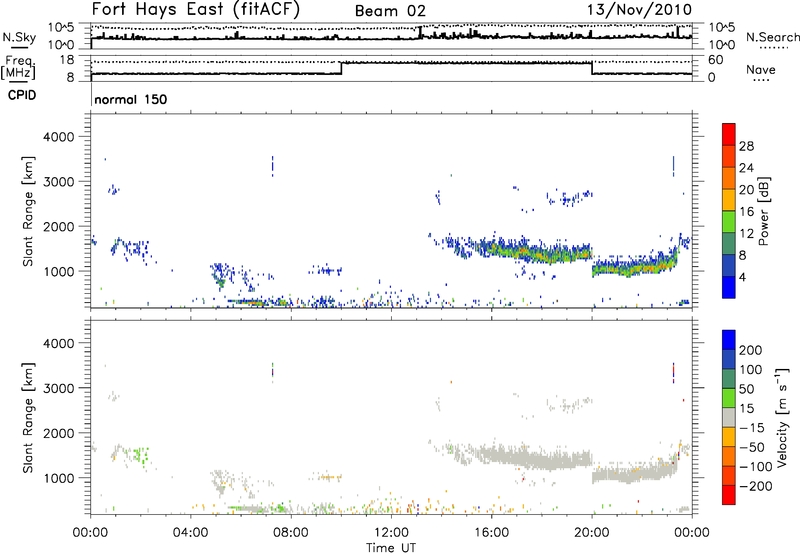Image resolution: width=800 pixels, height=554 pixels.
Task: Click the '24' tick on Power colorbar
Action: coord(746,168)
